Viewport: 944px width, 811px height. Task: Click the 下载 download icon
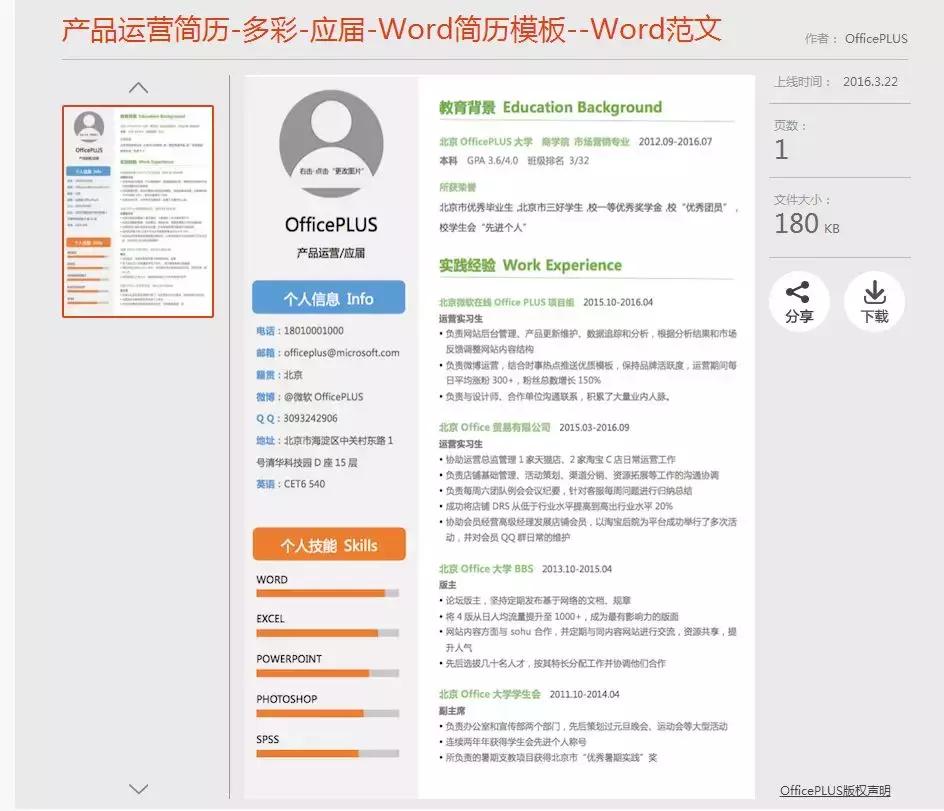coord(874,300)
